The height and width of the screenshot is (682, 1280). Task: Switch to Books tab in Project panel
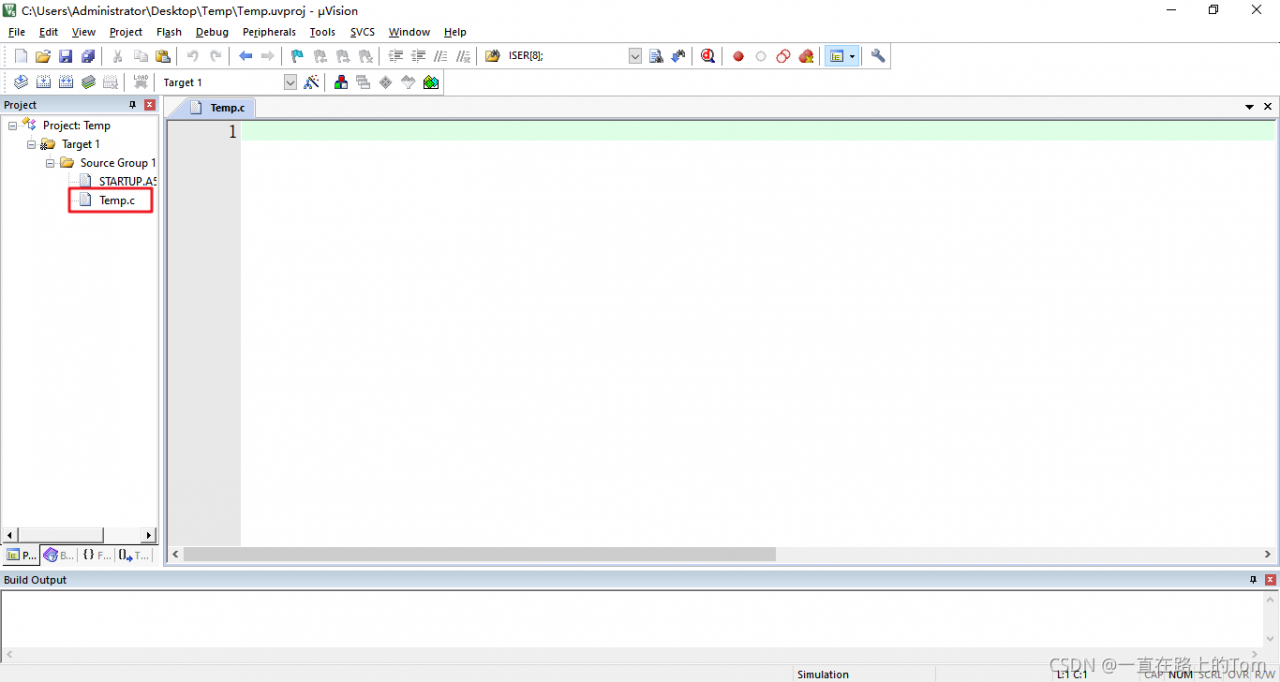[x=59, y=555]
